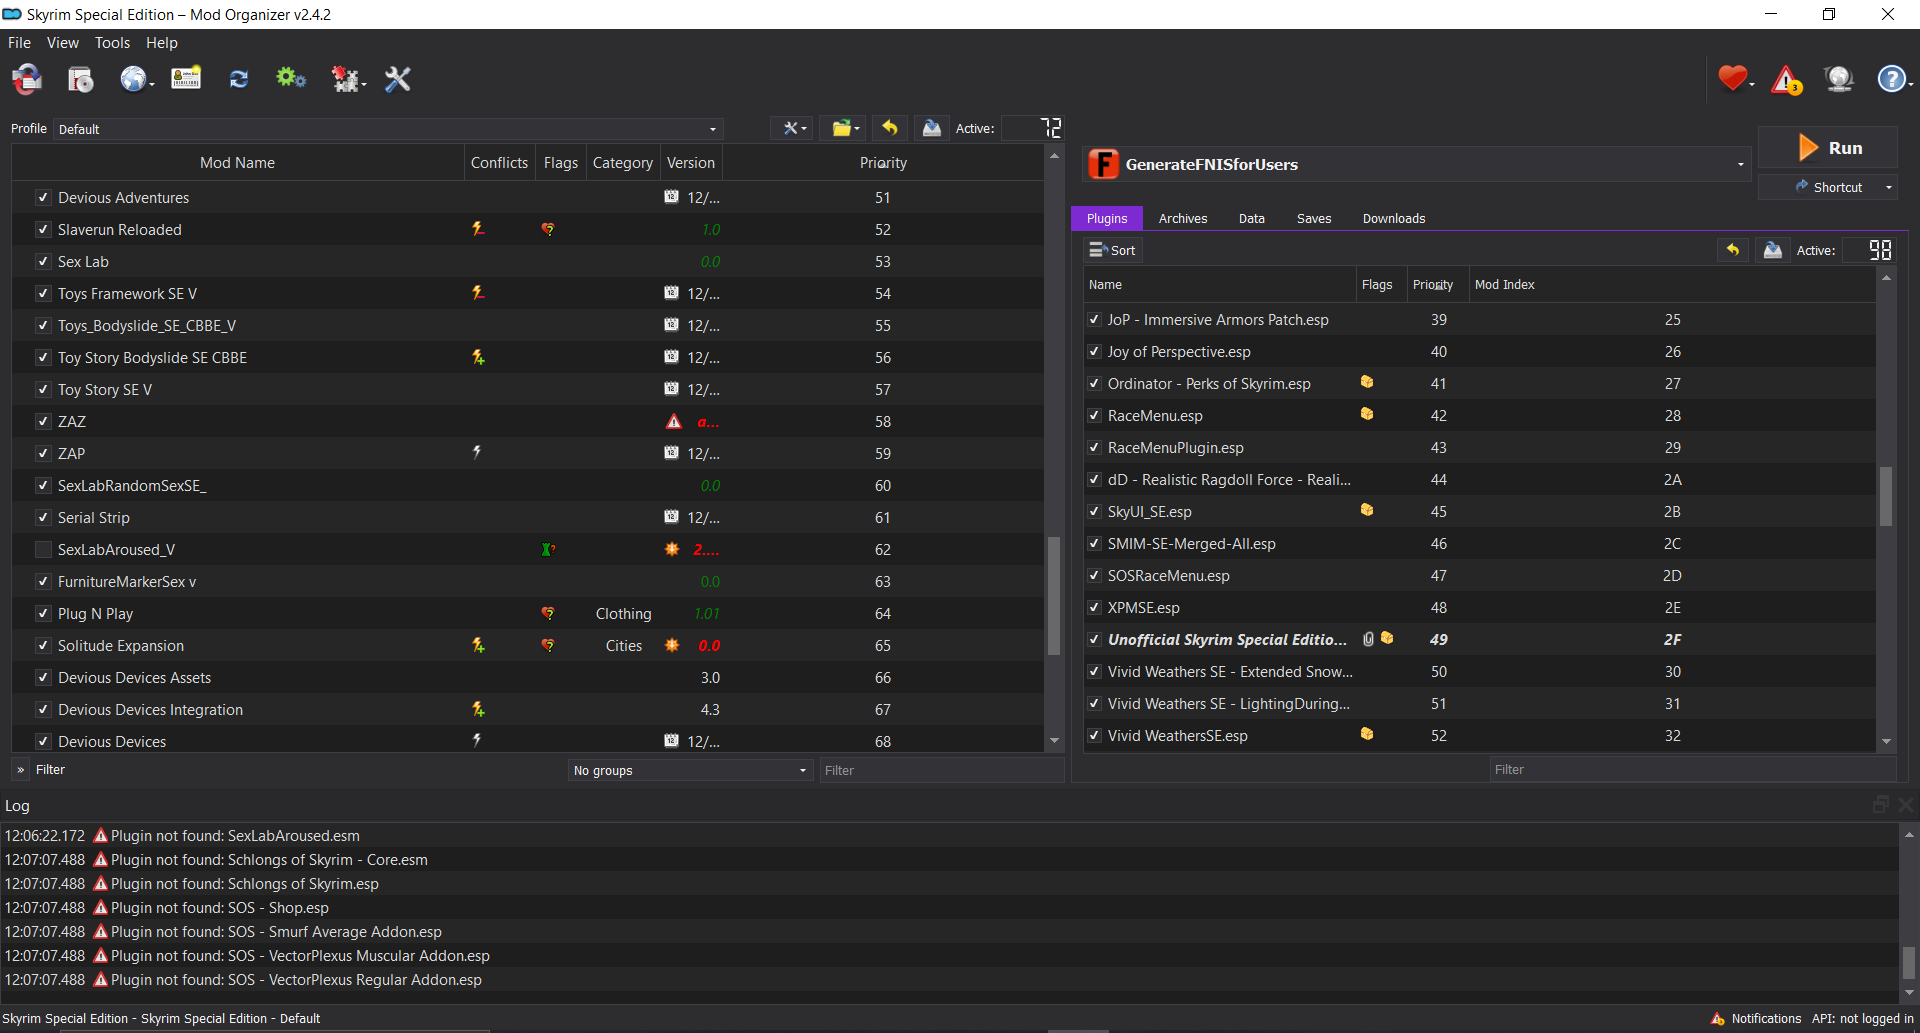Open the Tools menu
This screenshot has width=1920, height=1033.
coord(113,43)
